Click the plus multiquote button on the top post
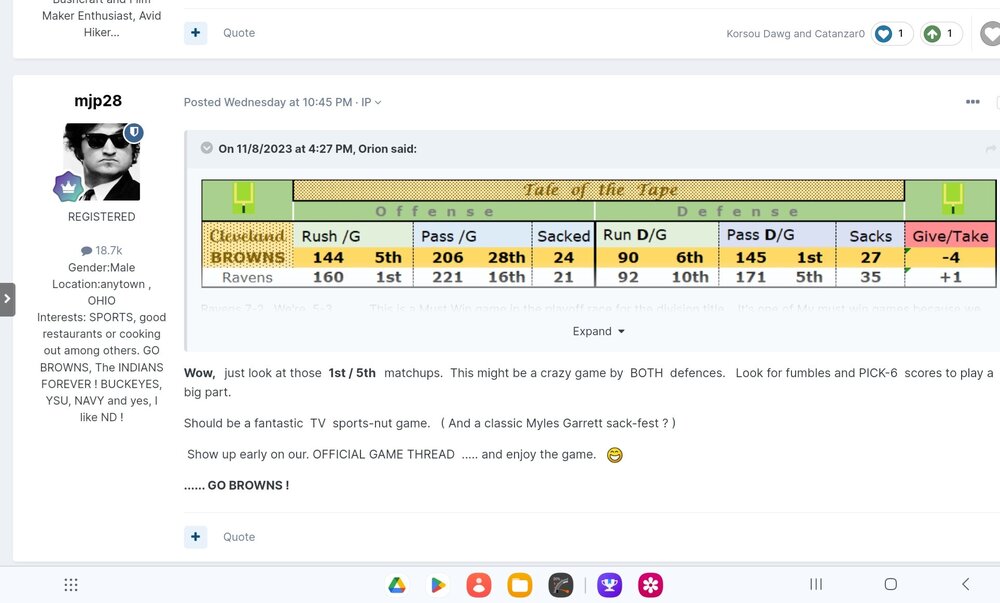Viewport: 1000px width, 603px height. [x=196, y=33]
